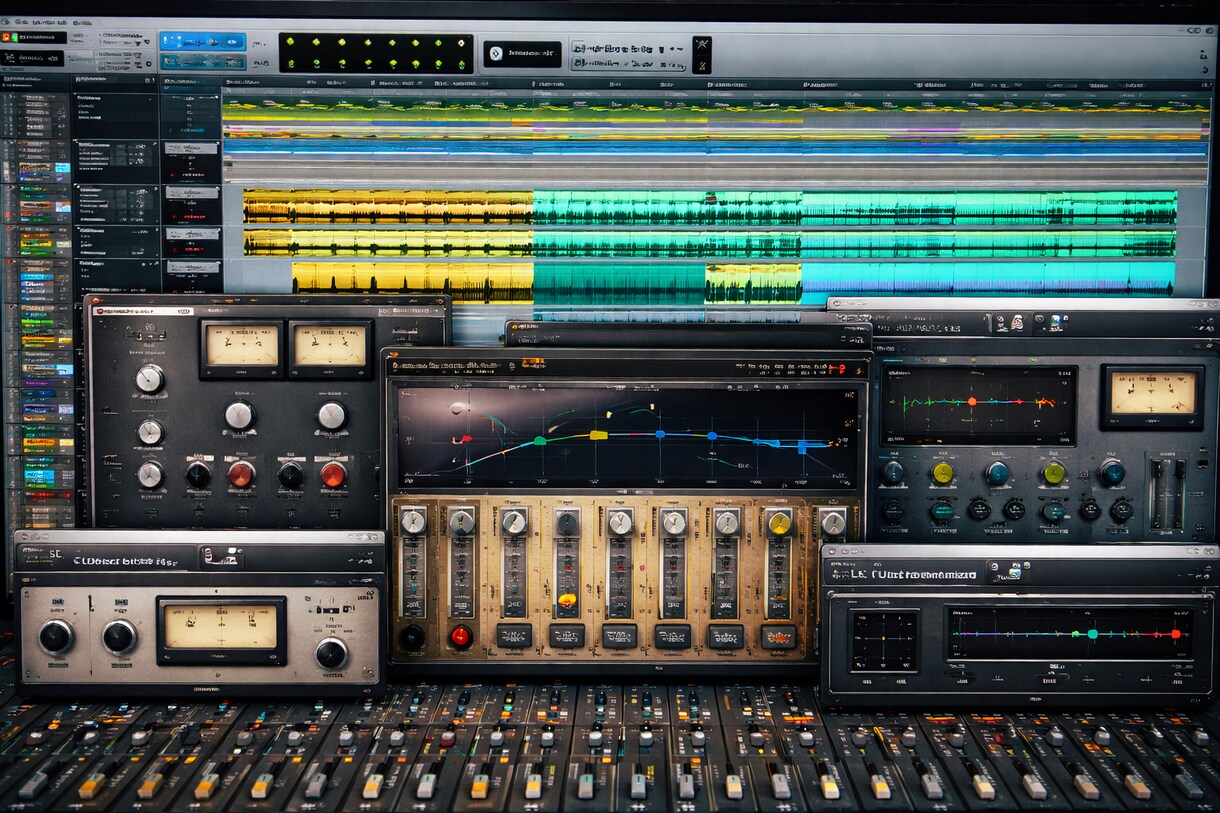This screenshot has width=1220, height=813.
Task: Click the black round button on gold panel
Action: point(412,636)
